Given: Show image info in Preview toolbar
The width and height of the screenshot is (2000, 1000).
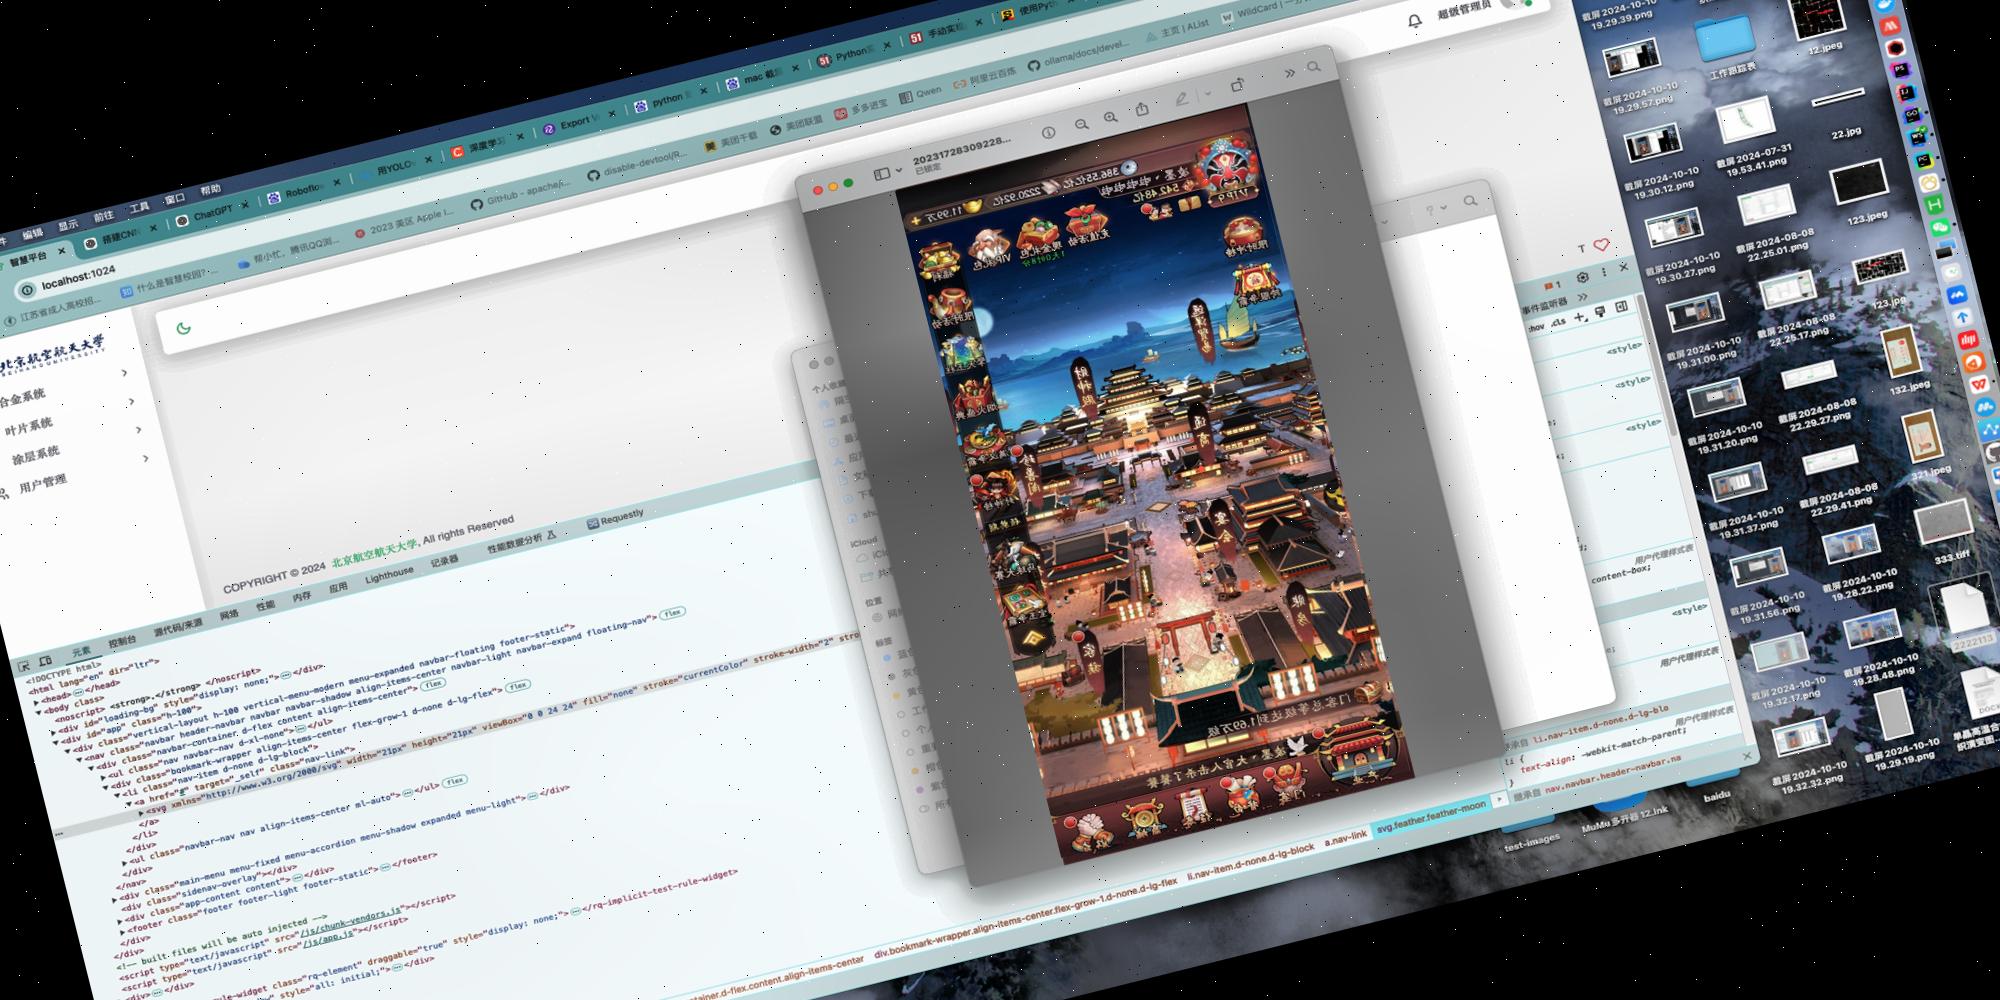Looking at the screenshot, I should (x=1048, y=132).
